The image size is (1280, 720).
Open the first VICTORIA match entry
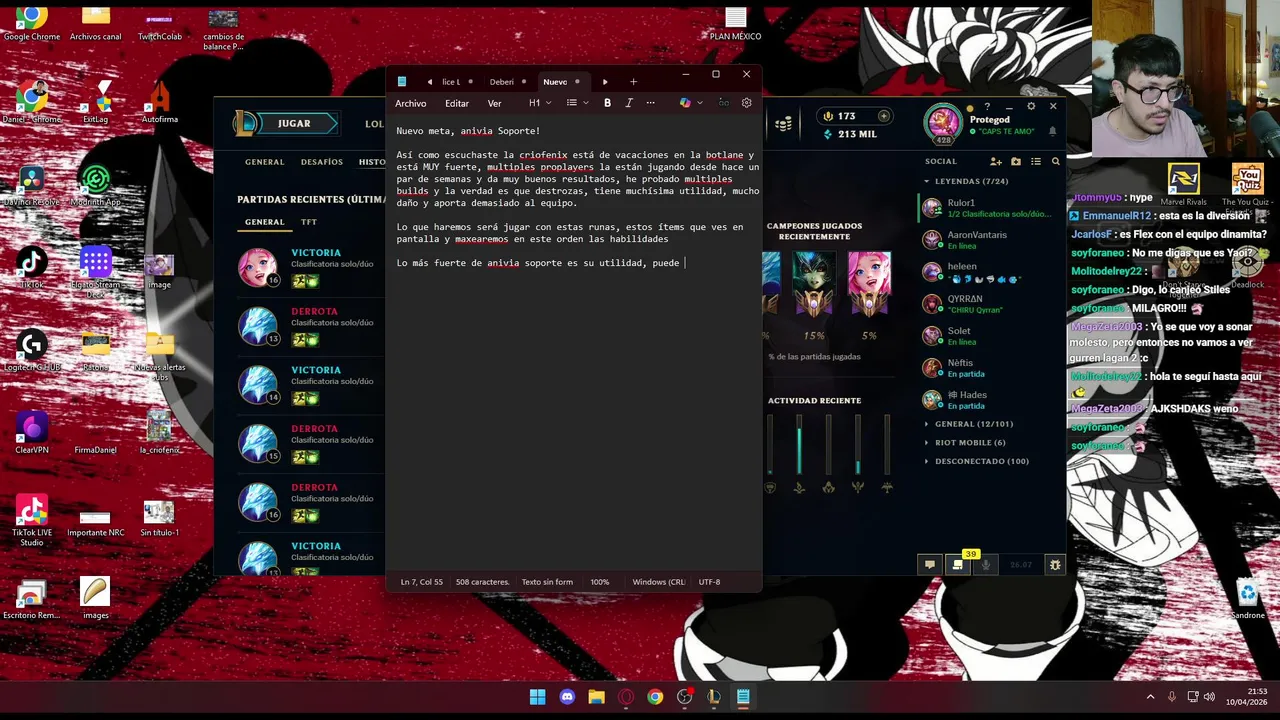click(310, 268)
